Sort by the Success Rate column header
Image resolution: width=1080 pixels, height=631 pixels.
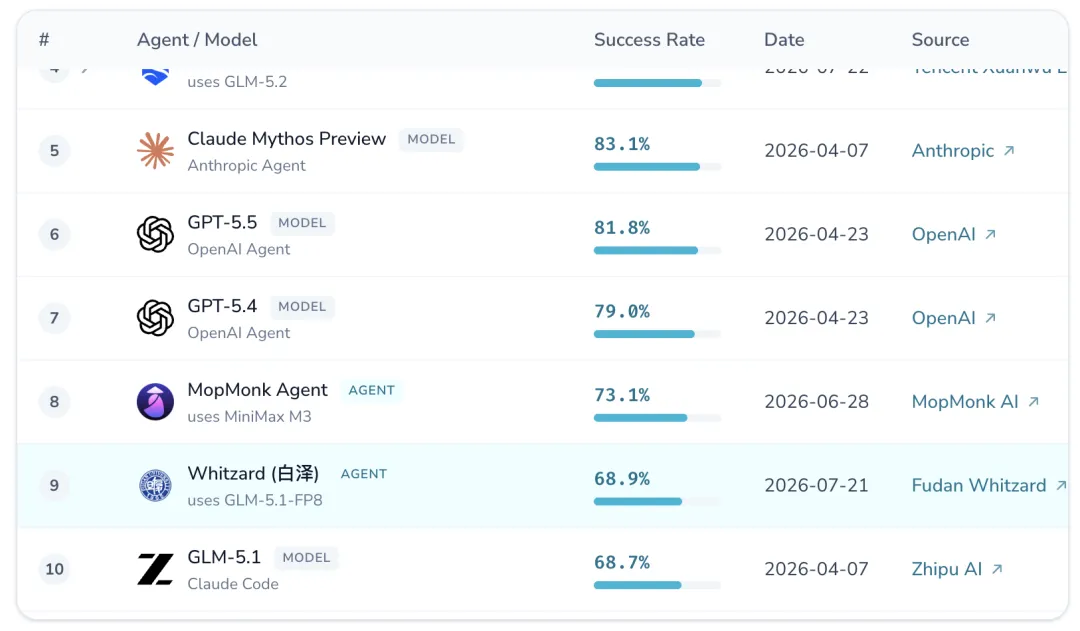tap(650, 40)
